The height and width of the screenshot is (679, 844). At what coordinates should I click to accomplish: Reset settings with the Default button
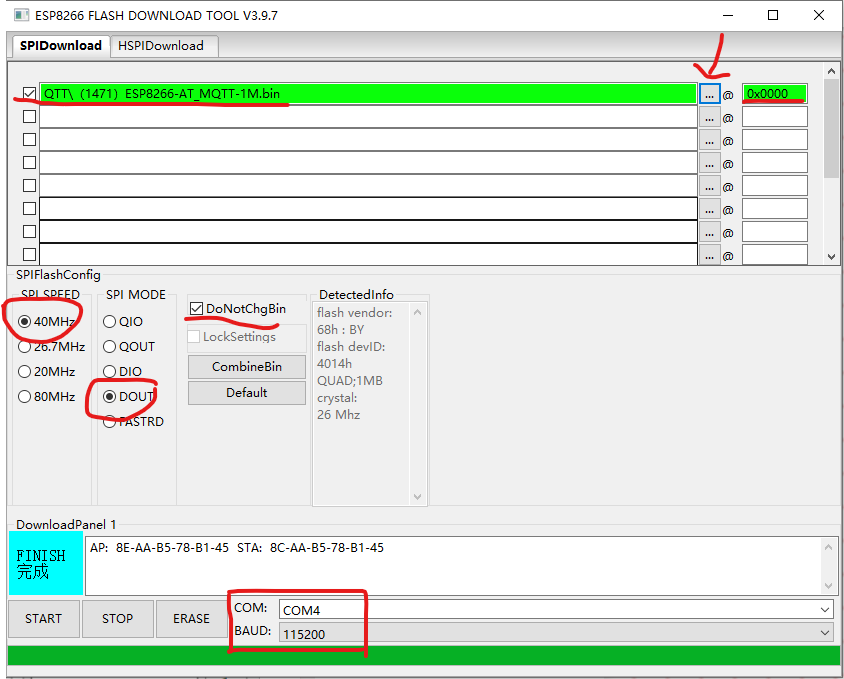click(247, 393)
